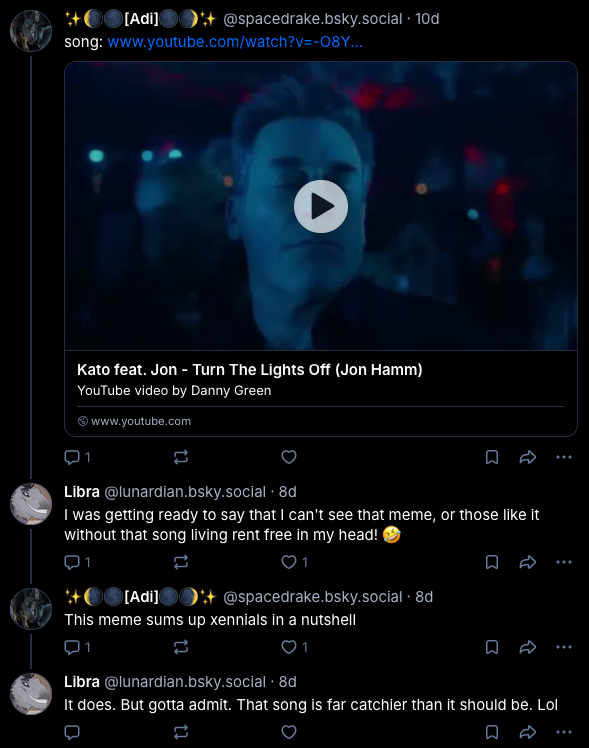Open the youtube.com/watch song link
589x748 pixels.
click(x=235, y=42)
